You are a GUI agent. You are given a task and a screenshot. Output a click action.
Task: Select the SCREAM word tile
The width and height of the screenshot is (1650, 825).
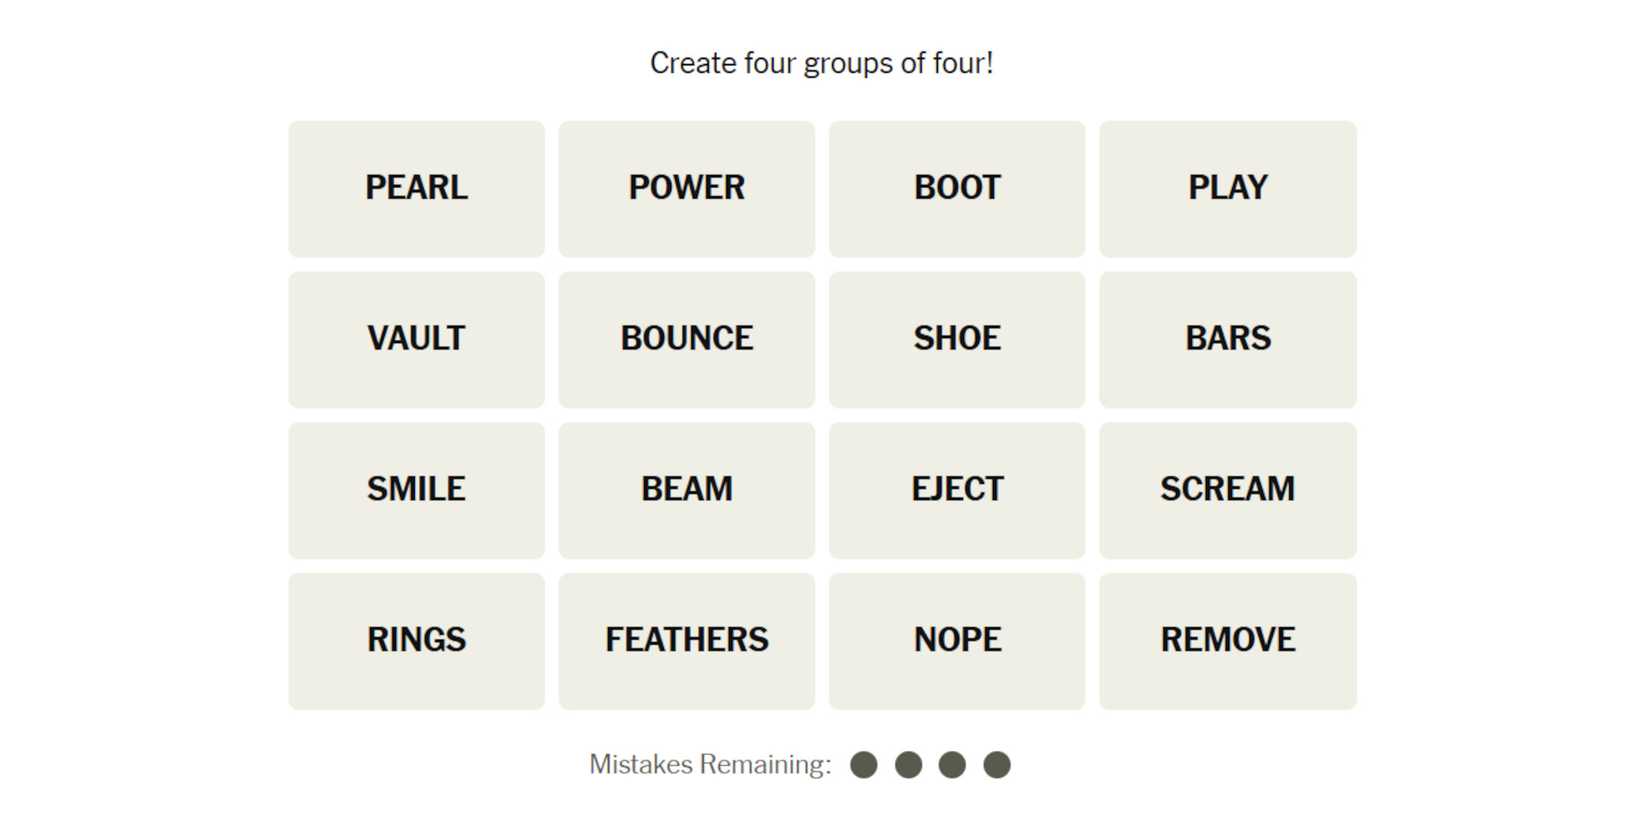point(1227,490)
